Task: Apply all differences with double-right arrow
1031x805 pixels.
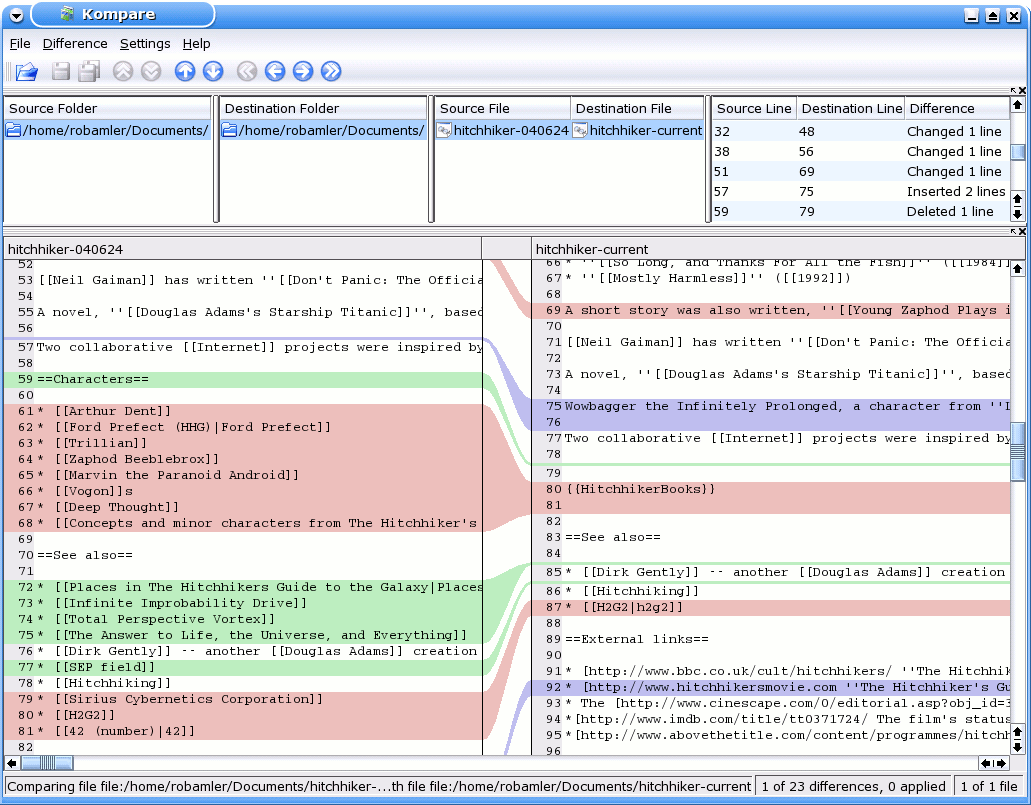Action: coord(331,71)
